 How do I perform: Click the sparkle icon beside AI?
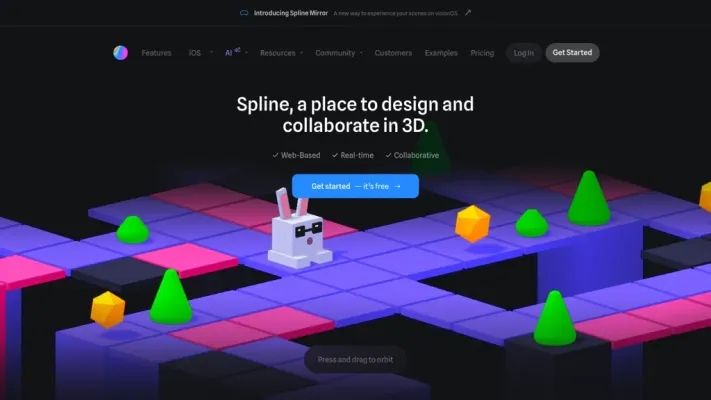[237, 50]
